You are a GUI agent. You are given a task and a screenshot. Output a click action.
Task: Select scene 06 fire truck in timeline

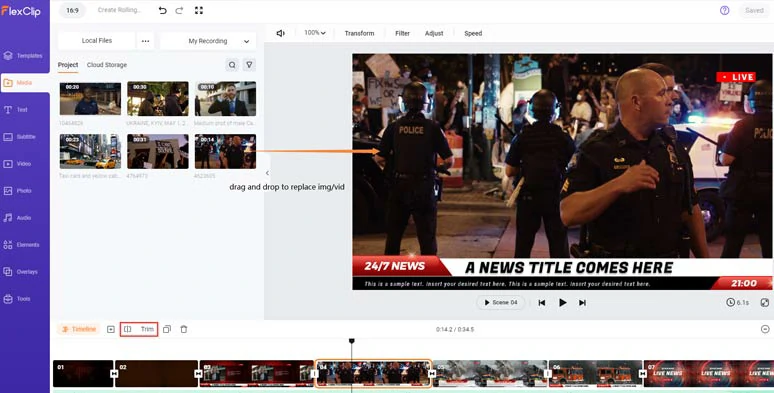coord(595,374)
